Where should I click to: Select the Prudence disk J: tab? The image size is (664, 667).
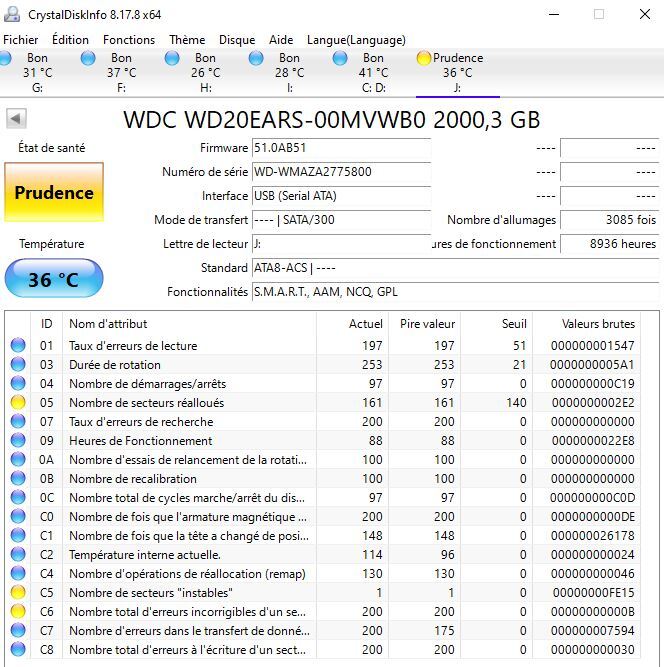(x=457, y=72)
